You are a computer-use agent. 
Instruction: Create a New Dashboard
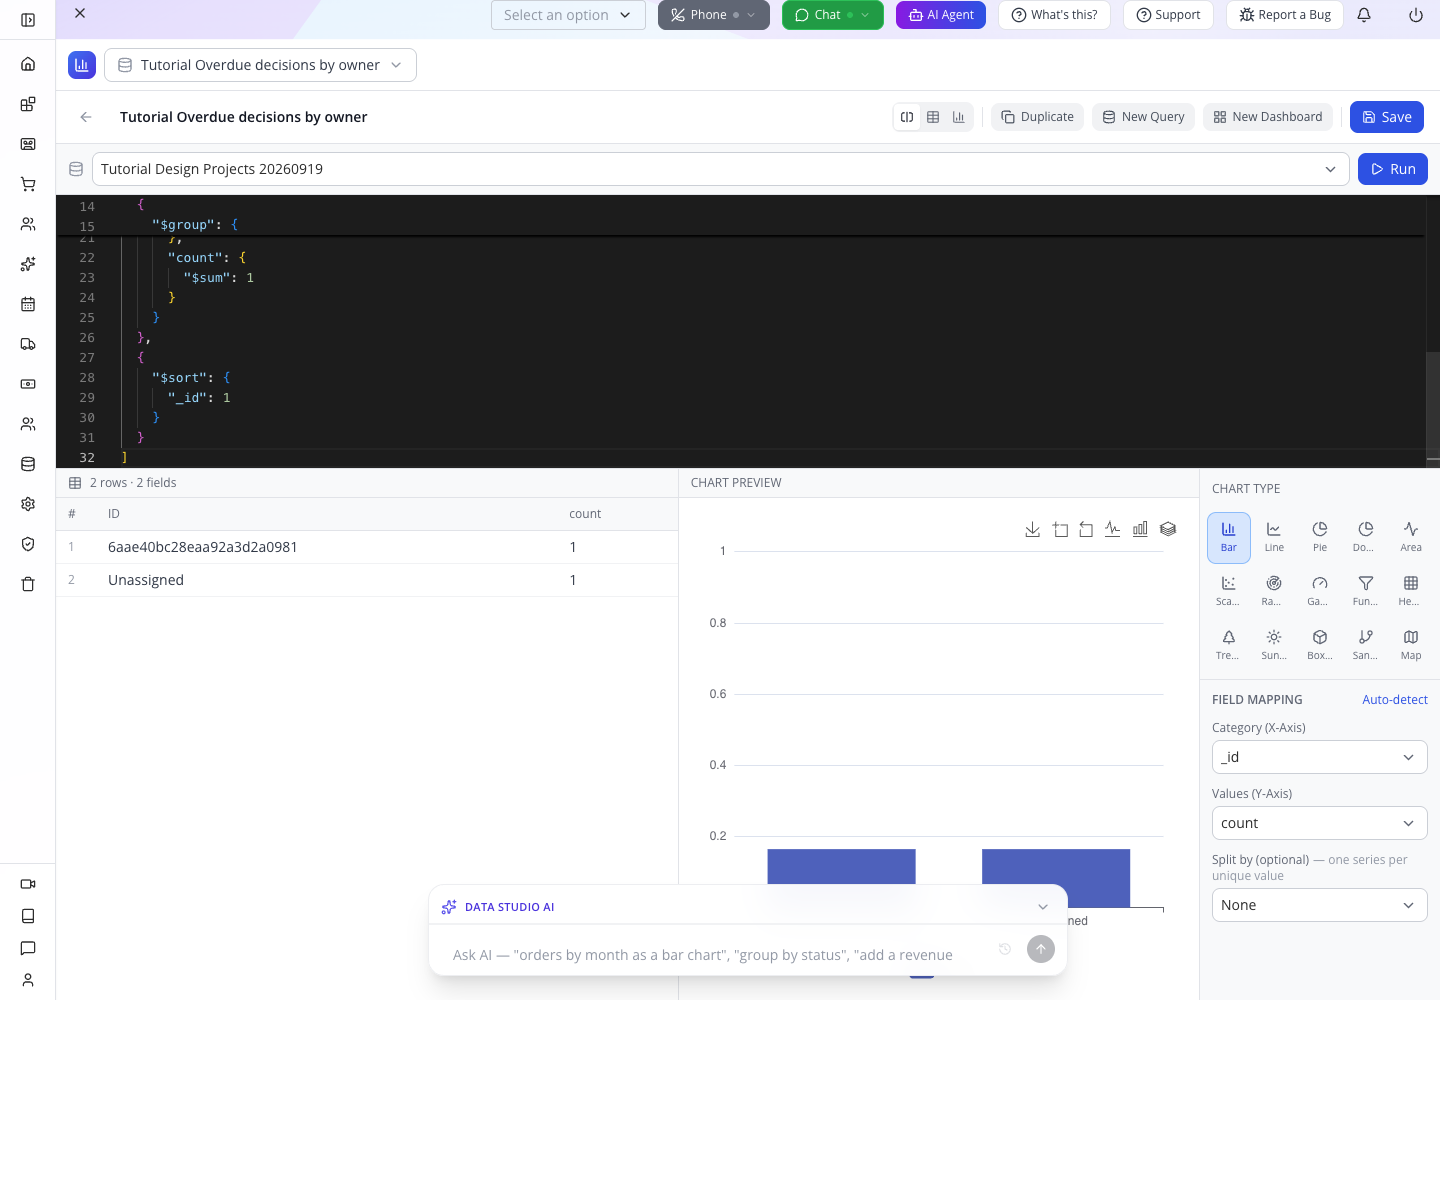coord(1268,117)
